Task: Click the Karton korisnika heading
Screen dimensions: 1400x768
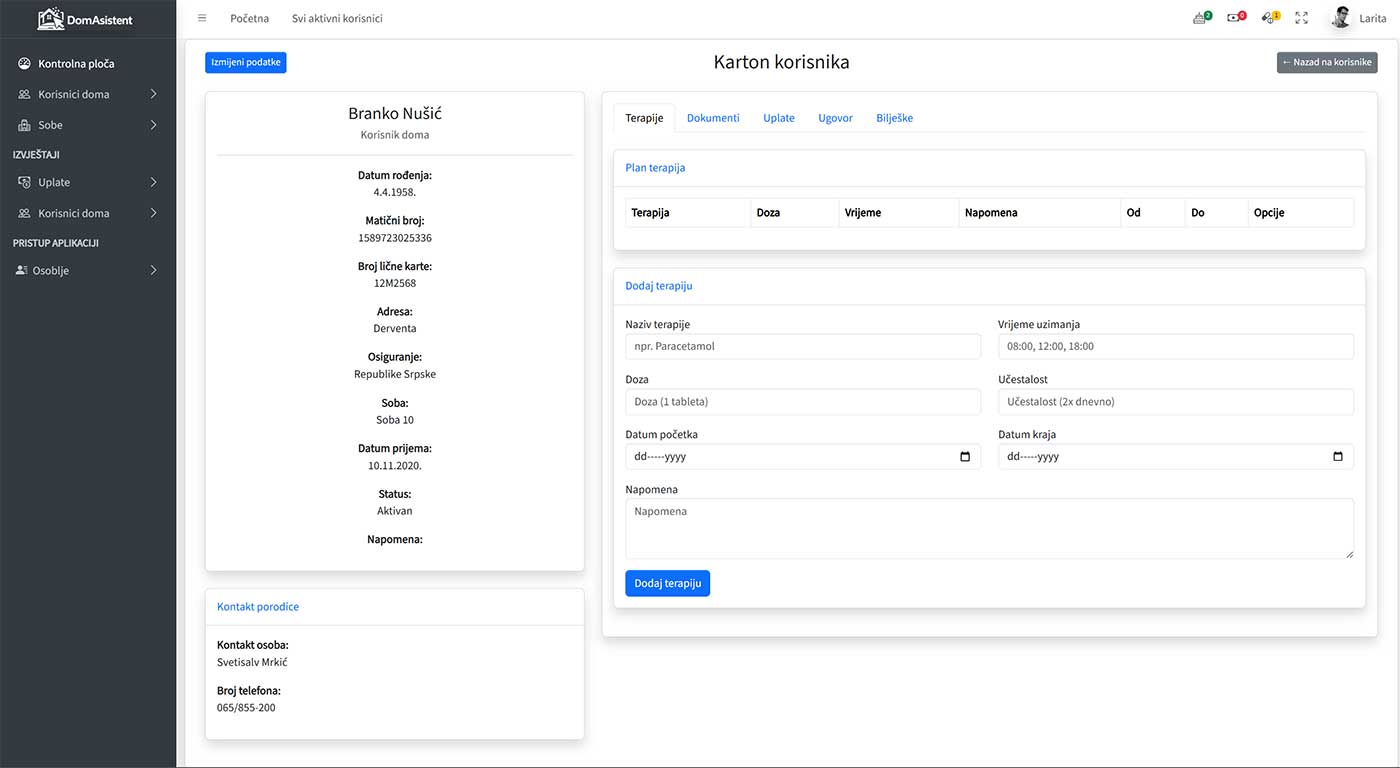Action: (x=781, y=62)
